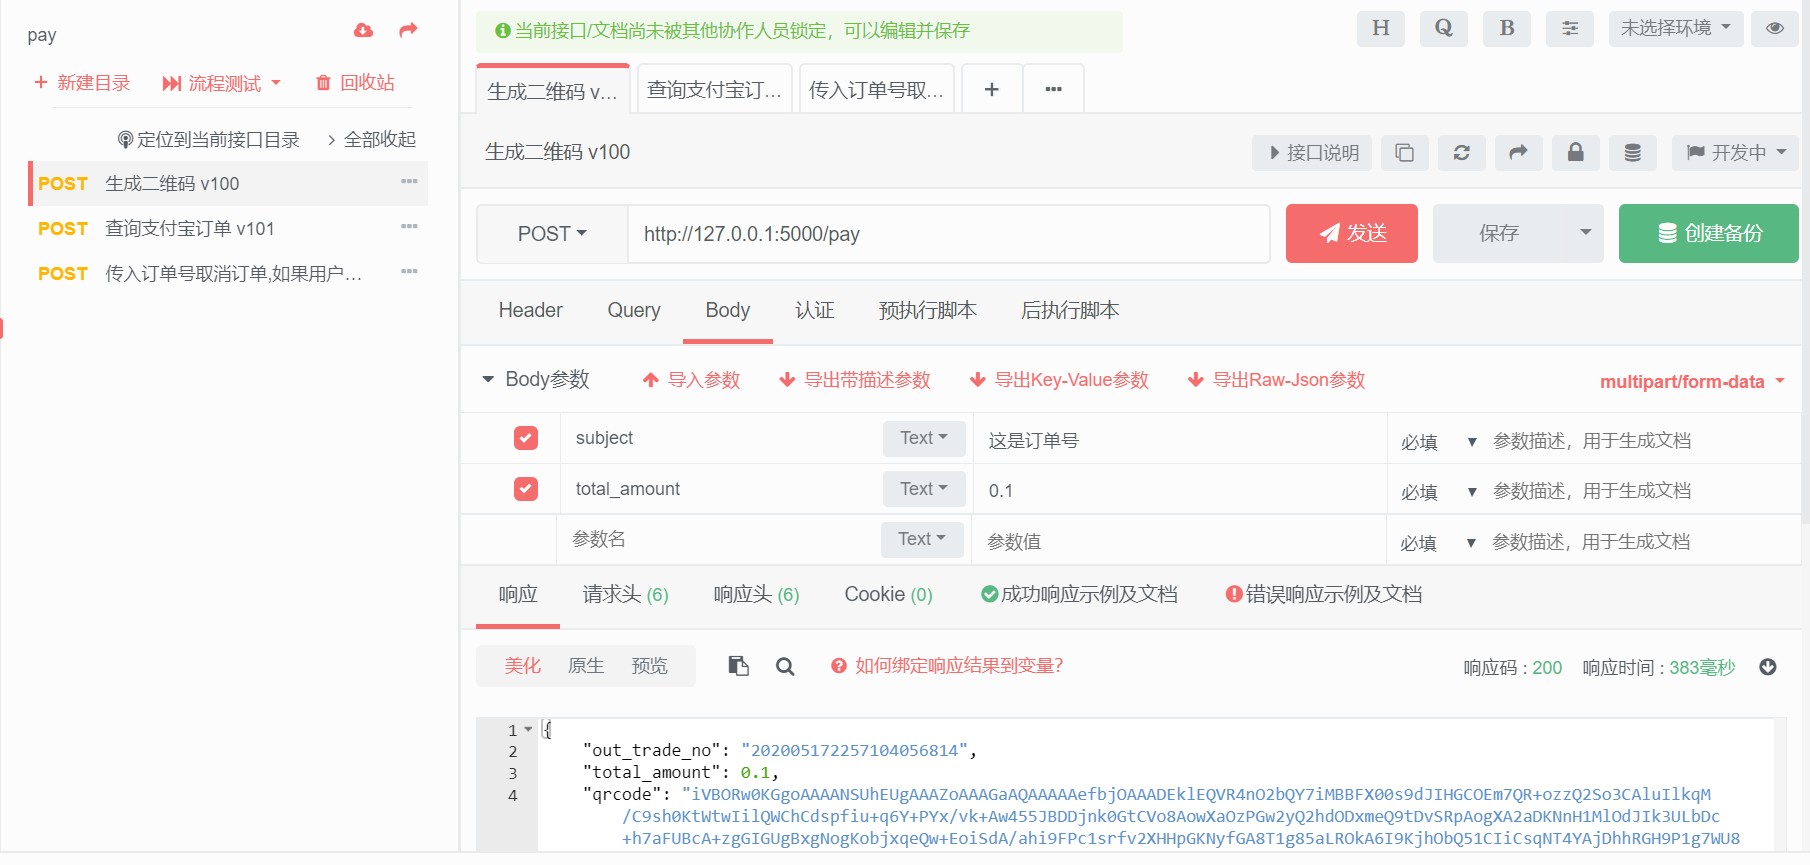Screen dimensions: 1810x865
Task: Open Text type dropdown for subject
Action: pos(924,438)
